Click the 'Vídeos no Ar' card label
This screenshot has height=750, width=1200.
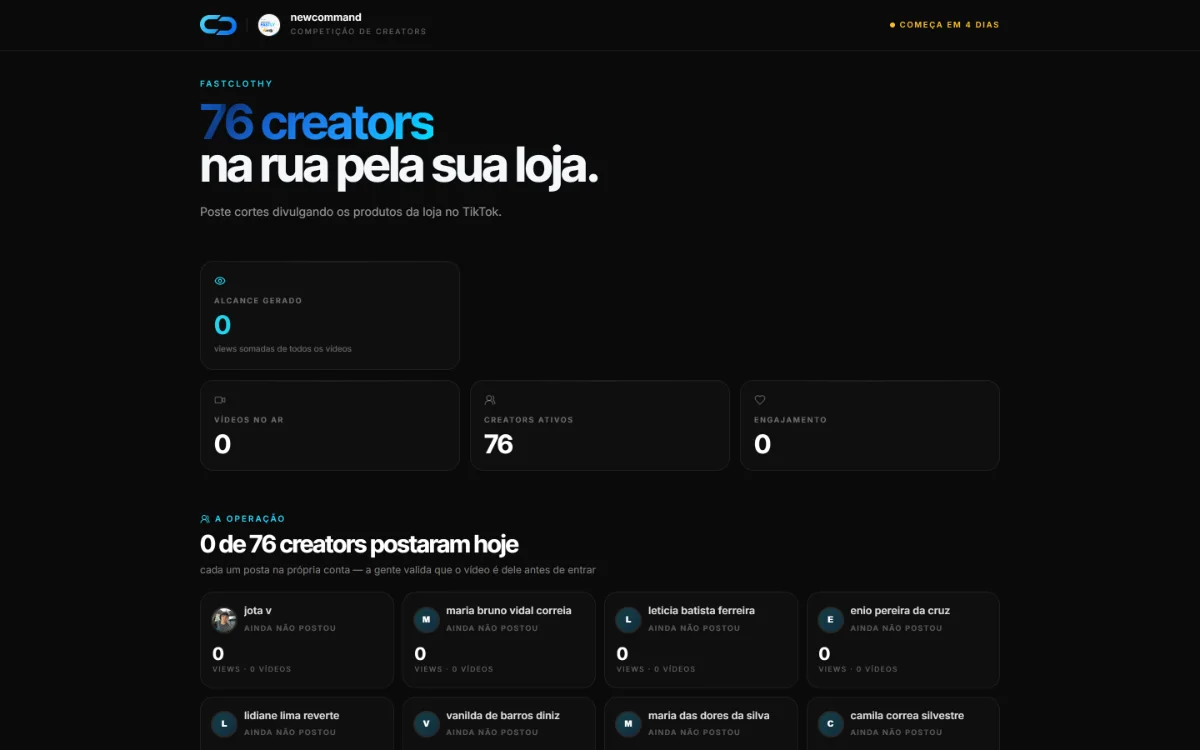(249, 420)
